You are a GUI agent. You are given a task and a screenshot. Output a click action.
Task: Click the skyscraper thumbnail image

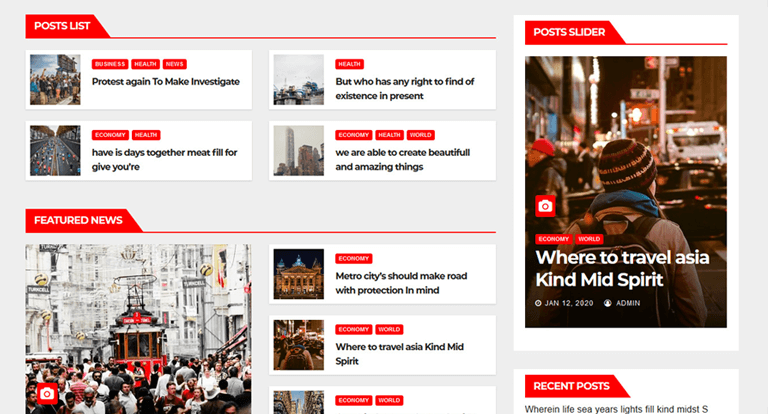coord(299,150)
